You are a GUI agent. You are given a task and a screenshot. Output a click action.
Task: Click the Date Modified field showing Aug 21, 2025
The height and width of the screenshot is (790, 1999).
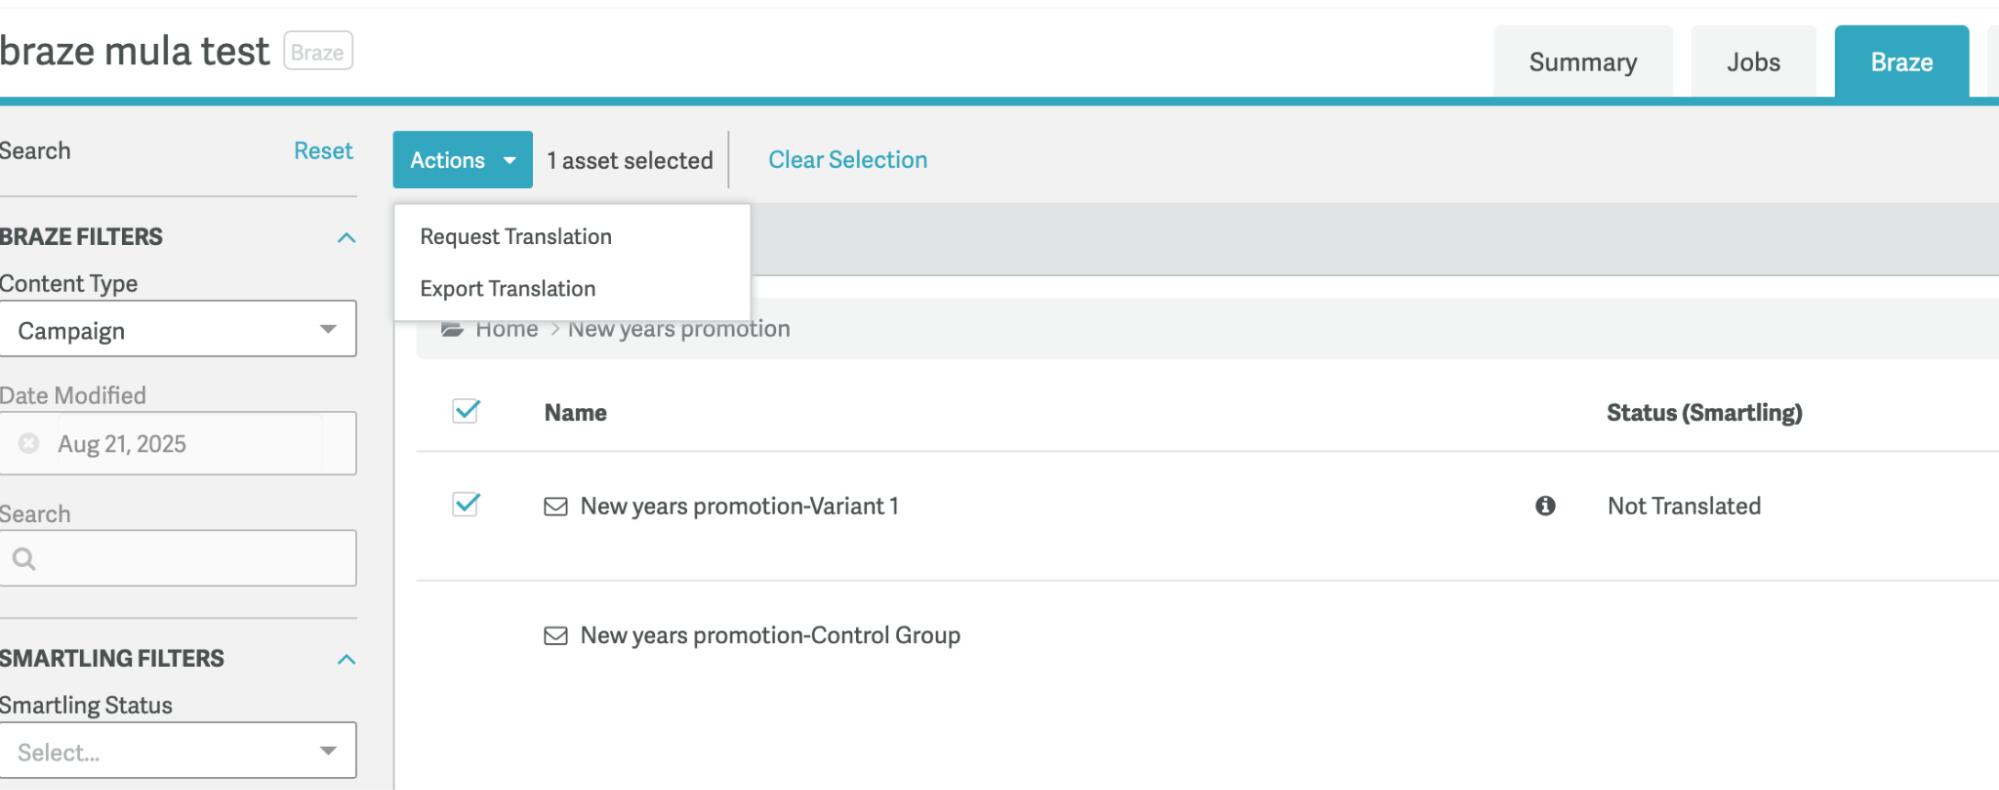(x=190, y=444)
